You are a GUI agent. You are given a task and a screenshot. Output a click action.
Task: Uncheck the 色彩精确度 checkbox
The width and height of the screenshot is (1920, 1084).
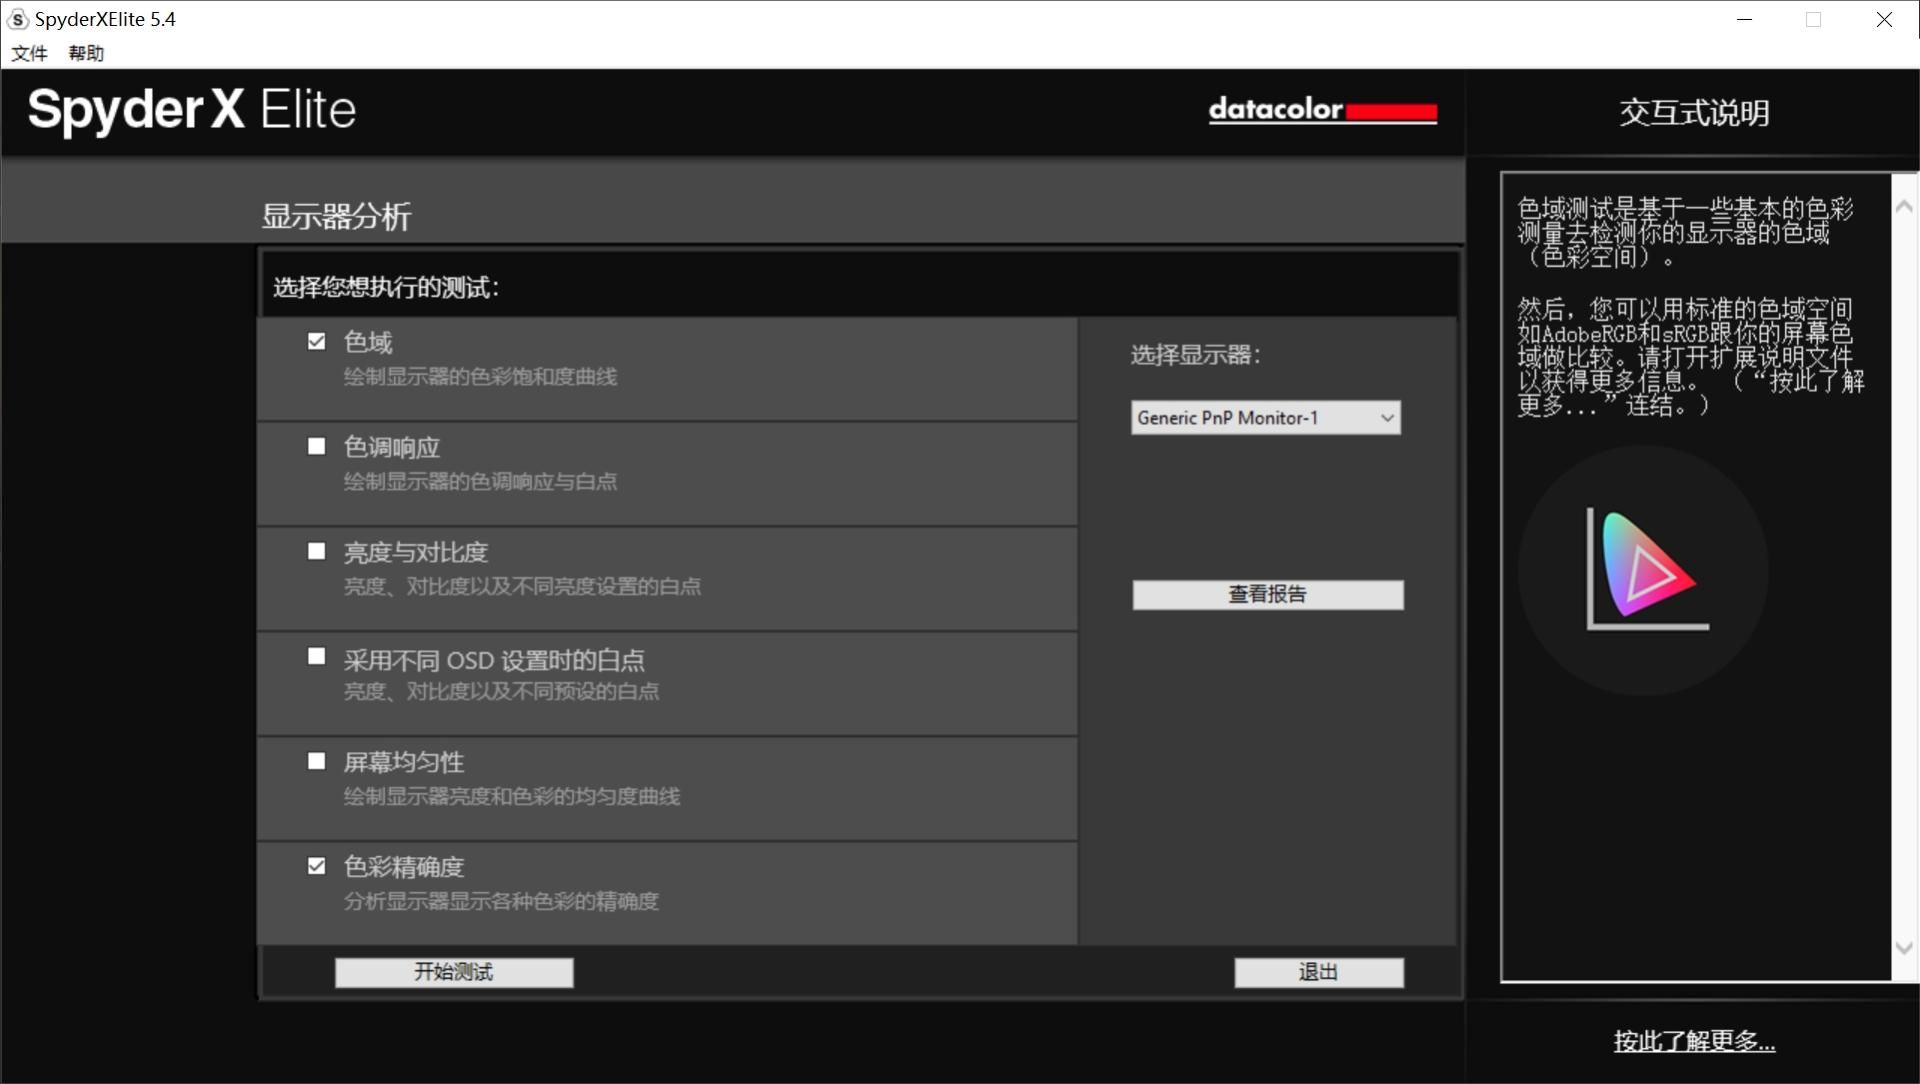tap(316, 867)
